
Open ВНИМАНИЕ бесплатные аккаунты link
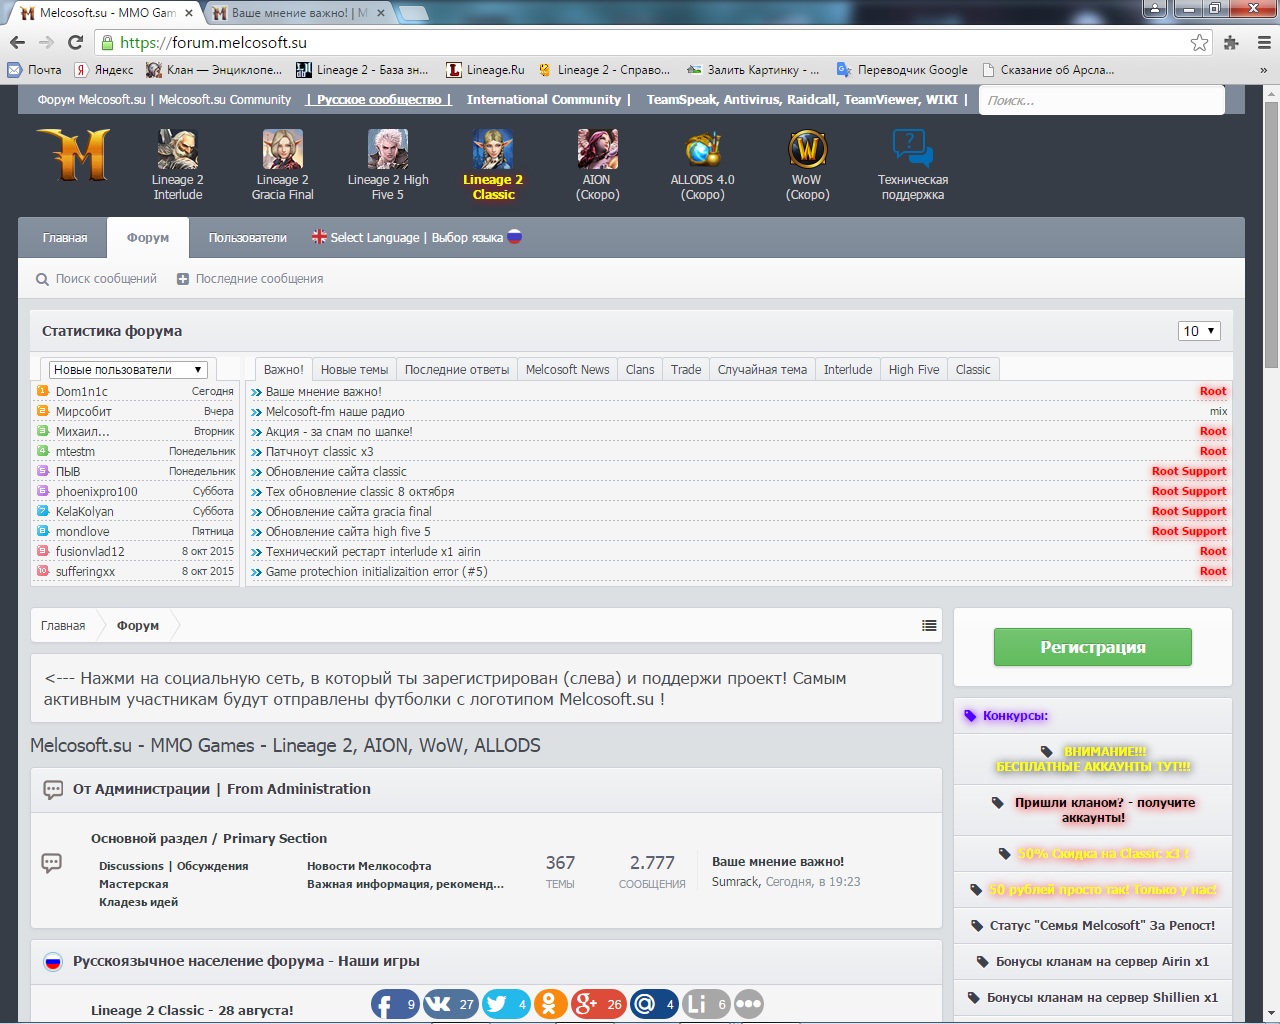tap(1093, 759)
